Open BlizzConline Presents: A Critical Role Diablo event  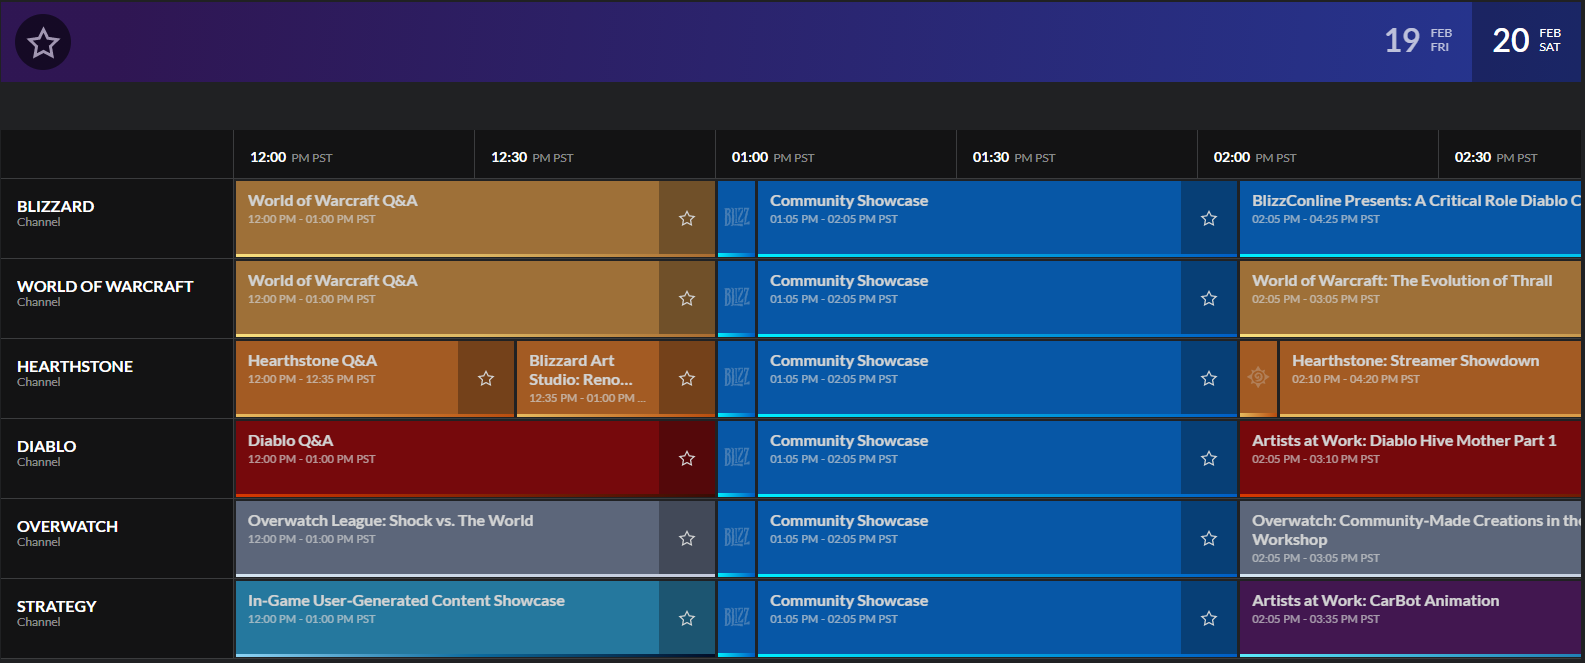point(1411,218)
